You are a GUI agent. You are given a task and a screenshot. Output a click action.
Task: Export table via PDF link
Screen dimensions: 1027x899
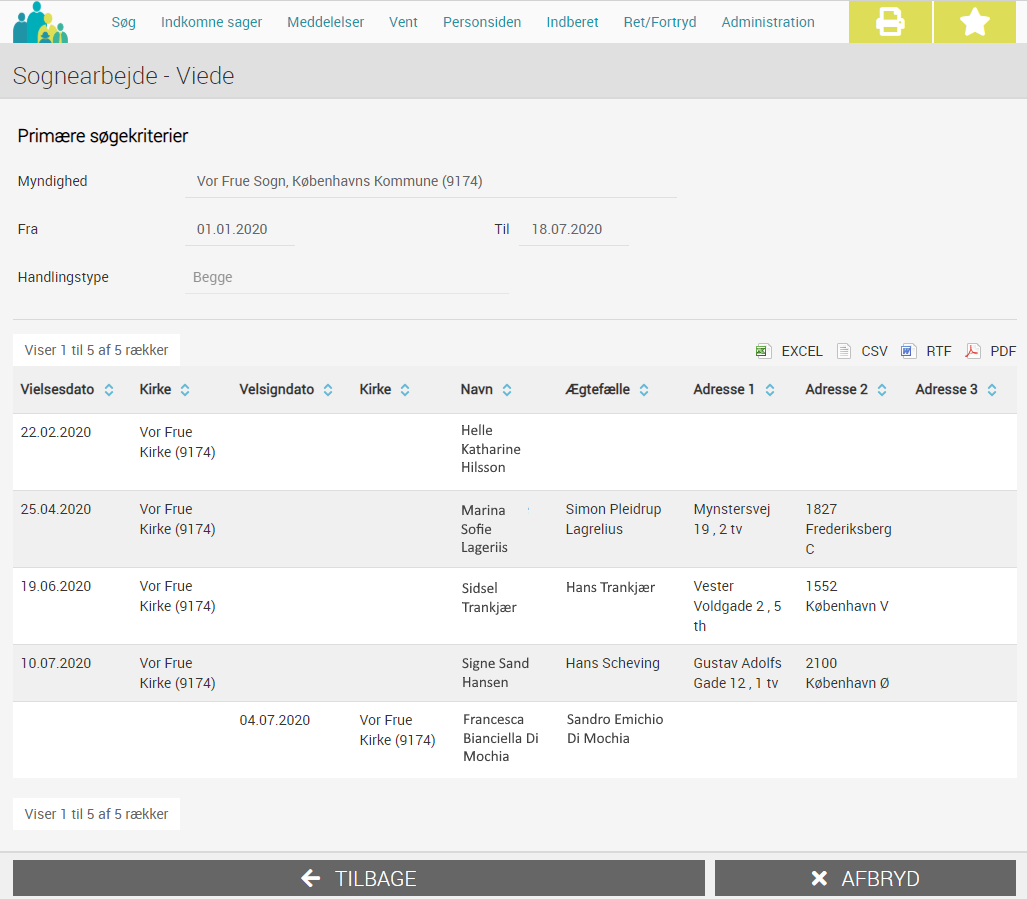1003,352
